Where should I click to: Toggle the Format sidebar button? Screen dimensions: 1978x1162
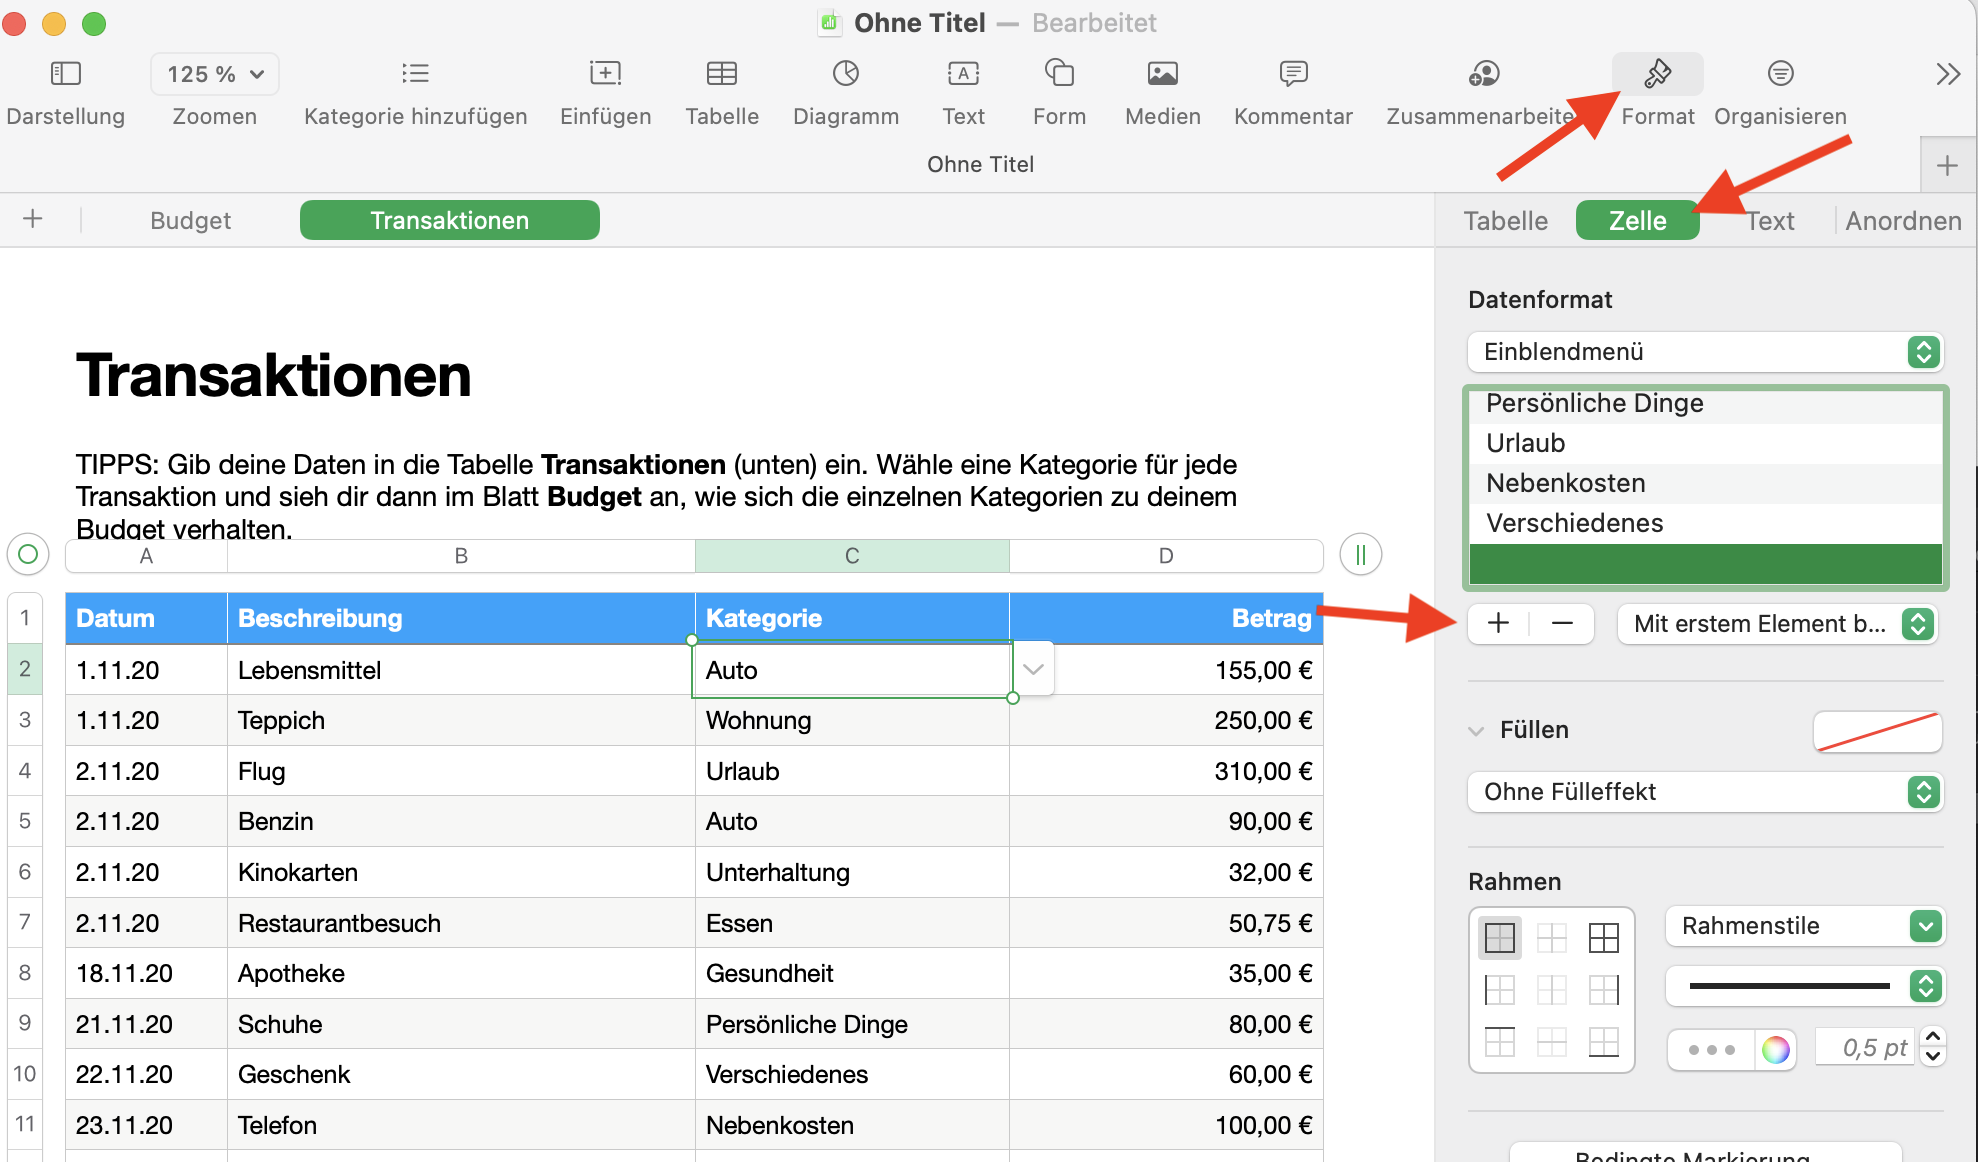click(x=1657, y=74)
